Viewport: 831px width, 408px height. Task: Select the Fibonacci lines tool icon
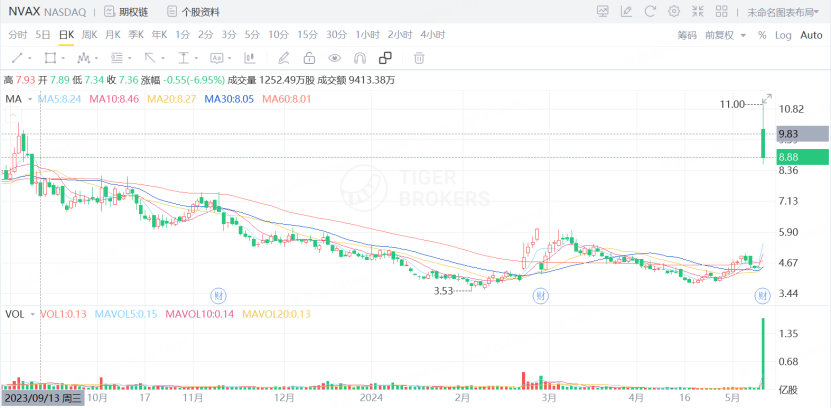[117, 57]
